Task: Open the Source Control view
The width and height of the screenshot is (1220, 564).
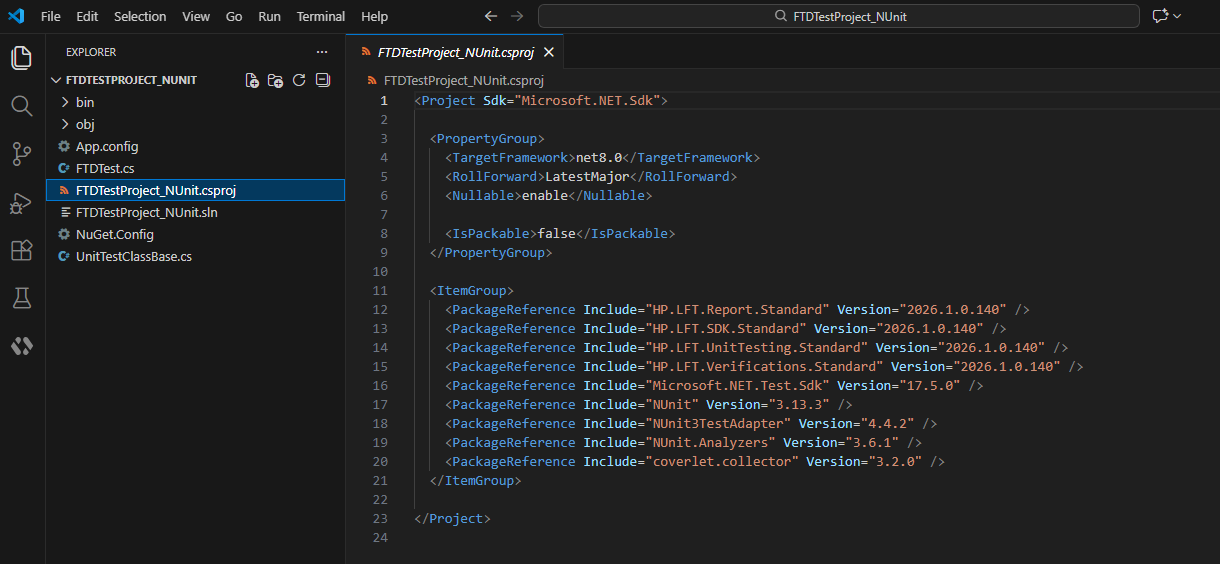Action: pos(21,154)
